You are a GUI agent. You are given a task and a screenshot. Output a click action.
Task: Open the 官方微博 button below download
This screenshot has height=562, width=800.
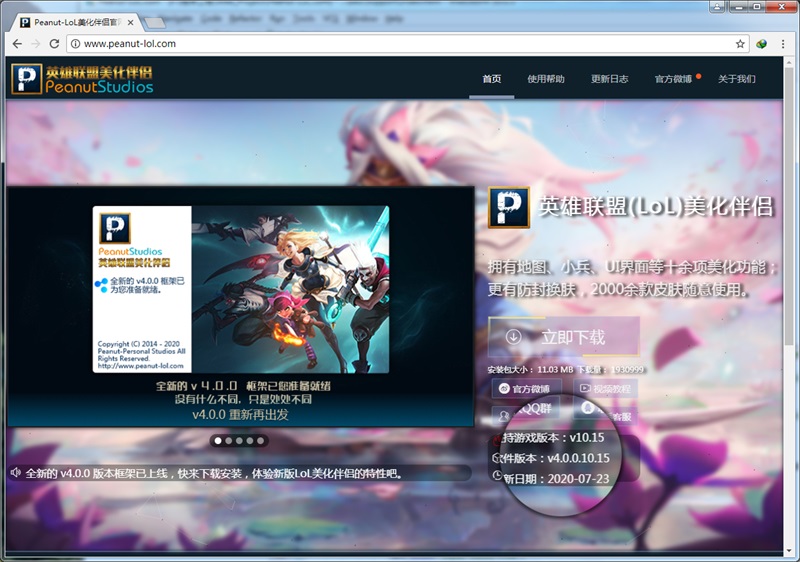[x=527, y=389]
